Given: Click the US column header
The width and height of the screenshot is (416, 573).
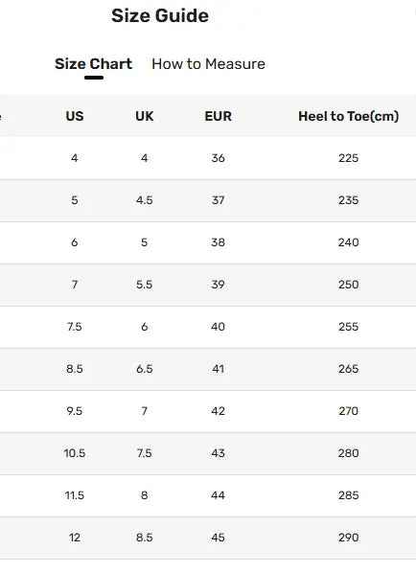Looking at the screenshot, I should (75, 116).
